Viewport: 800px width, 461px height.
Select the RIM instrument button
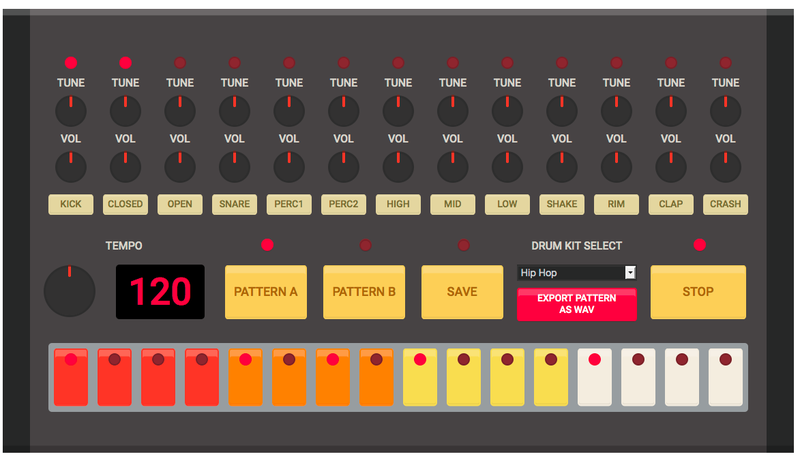point(616,204)
